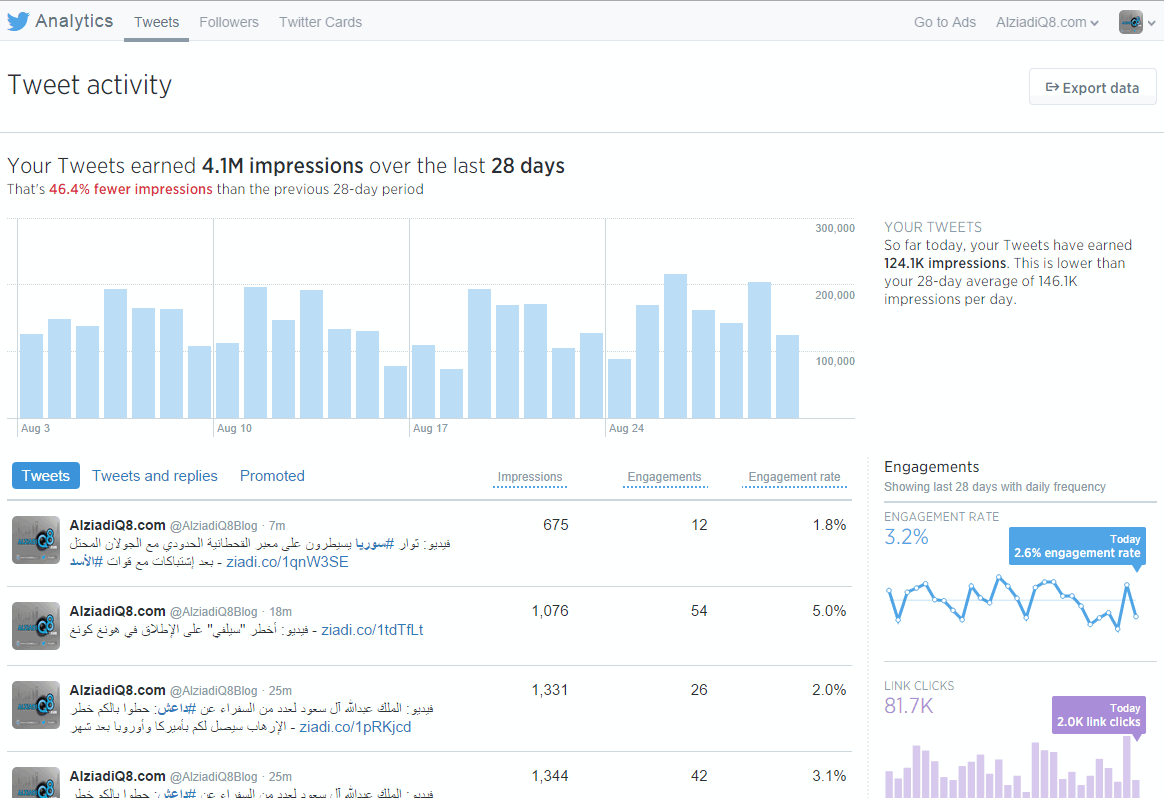The height and width of the screenshot is (798, 1164).
Task: Sort by Engagement rate column header
Action: [794, 477]
